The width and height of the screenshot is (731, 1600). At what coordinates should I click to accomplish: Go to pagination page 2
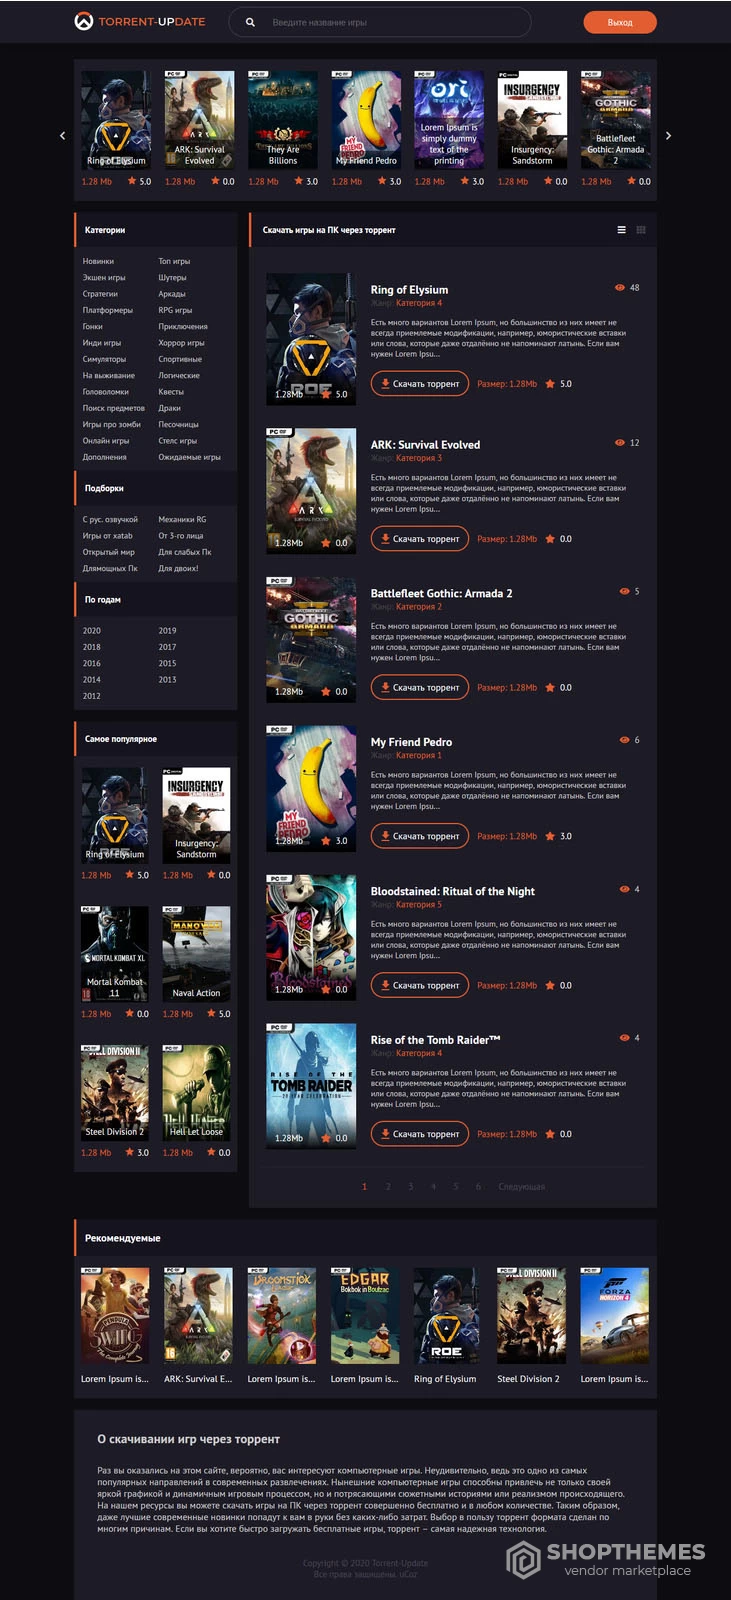pyautogui.click(x=388, y=1187)
